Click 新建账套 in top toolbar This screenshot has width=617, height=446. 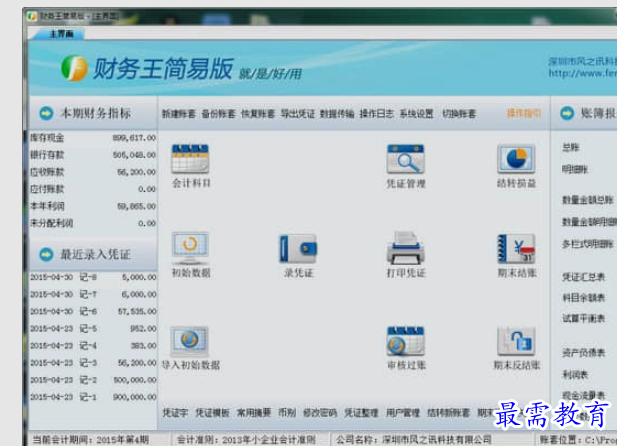coord(179,114)
